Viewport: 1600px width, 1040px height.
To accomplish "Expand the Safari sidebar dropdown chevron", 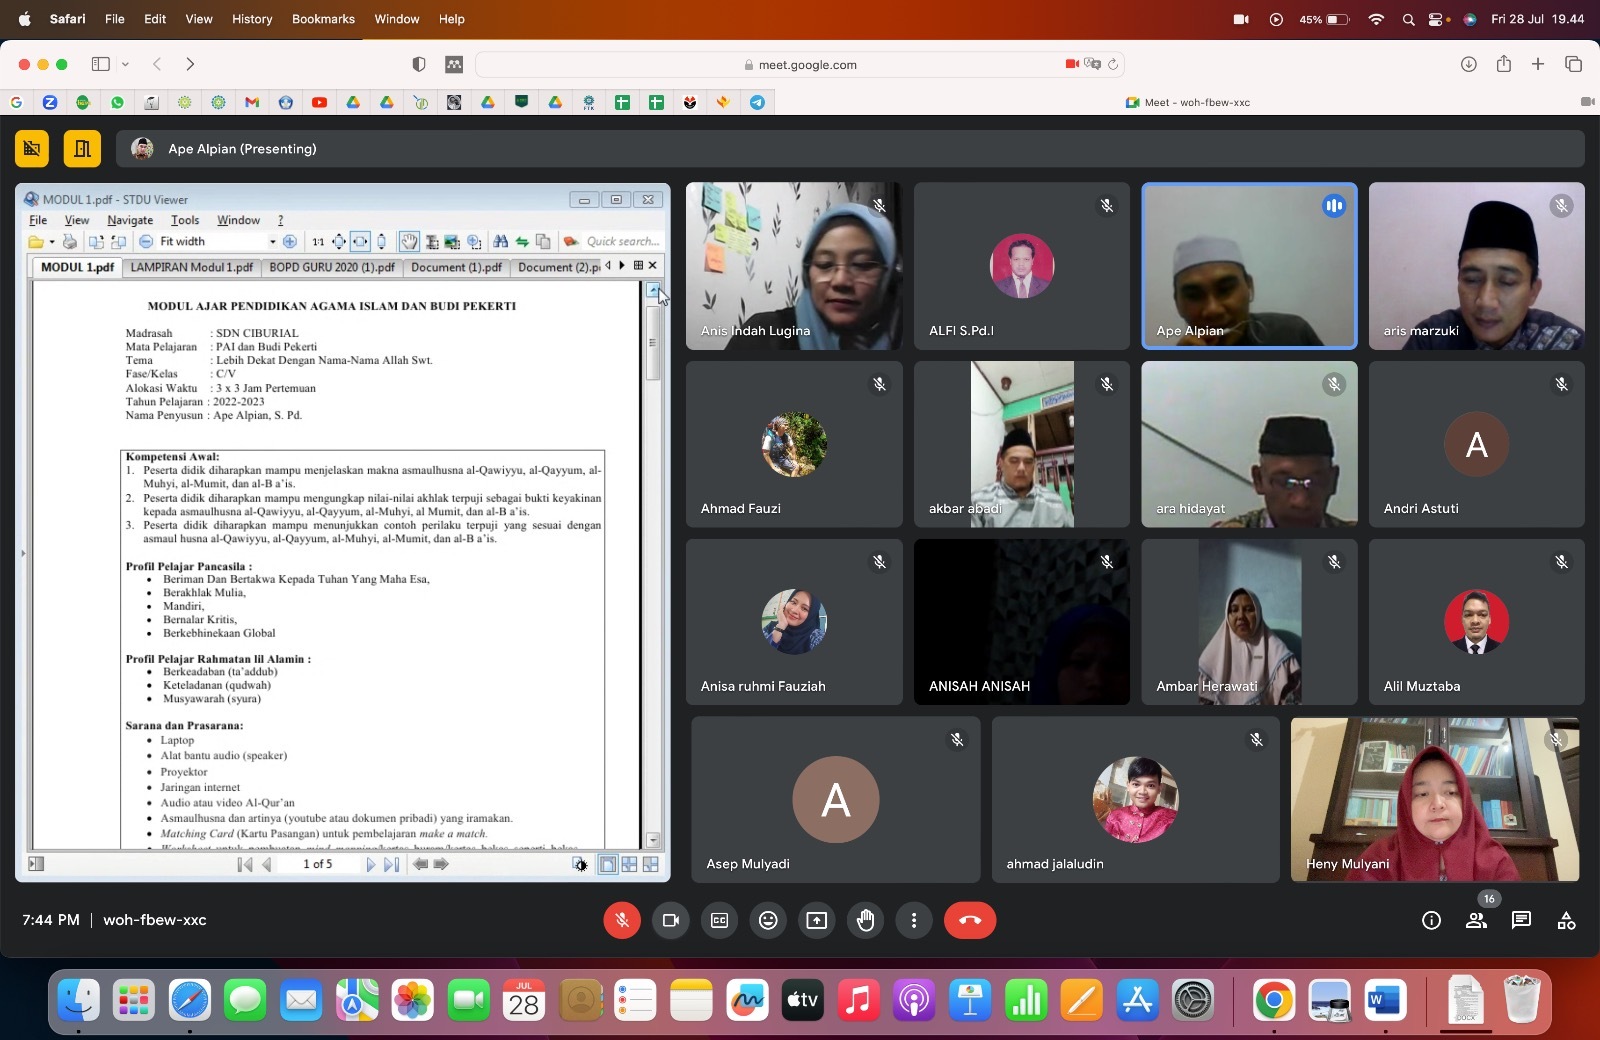I will click(125, 64).
